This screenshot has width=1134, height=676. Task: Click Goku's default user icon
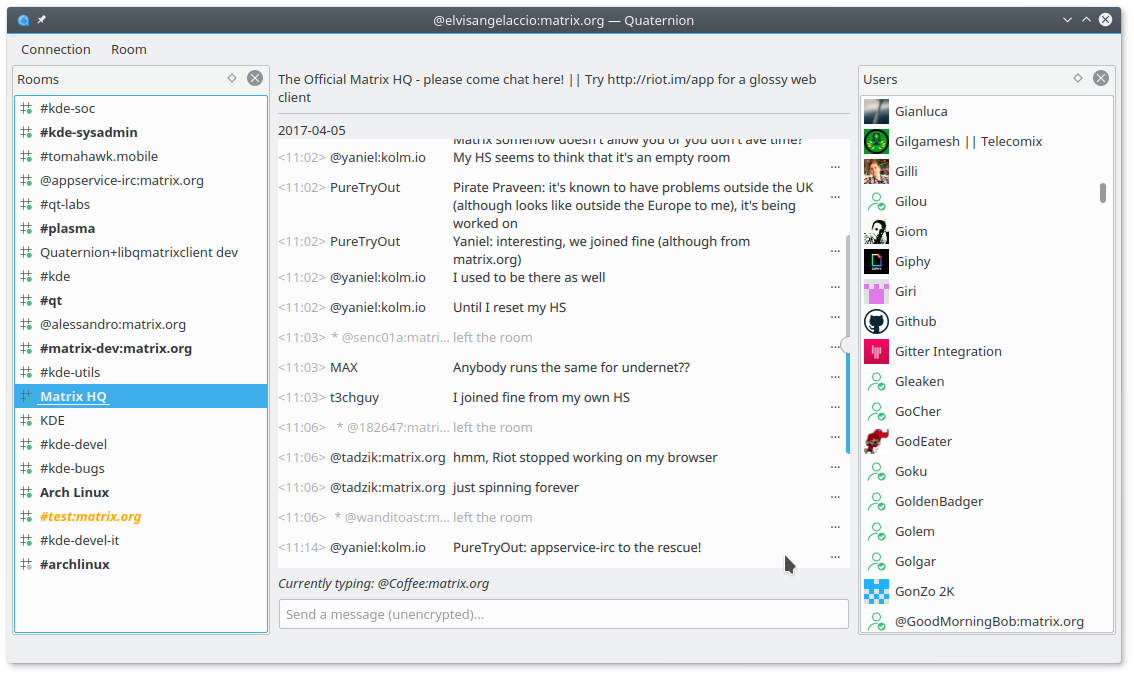click(x=876, y=471)
